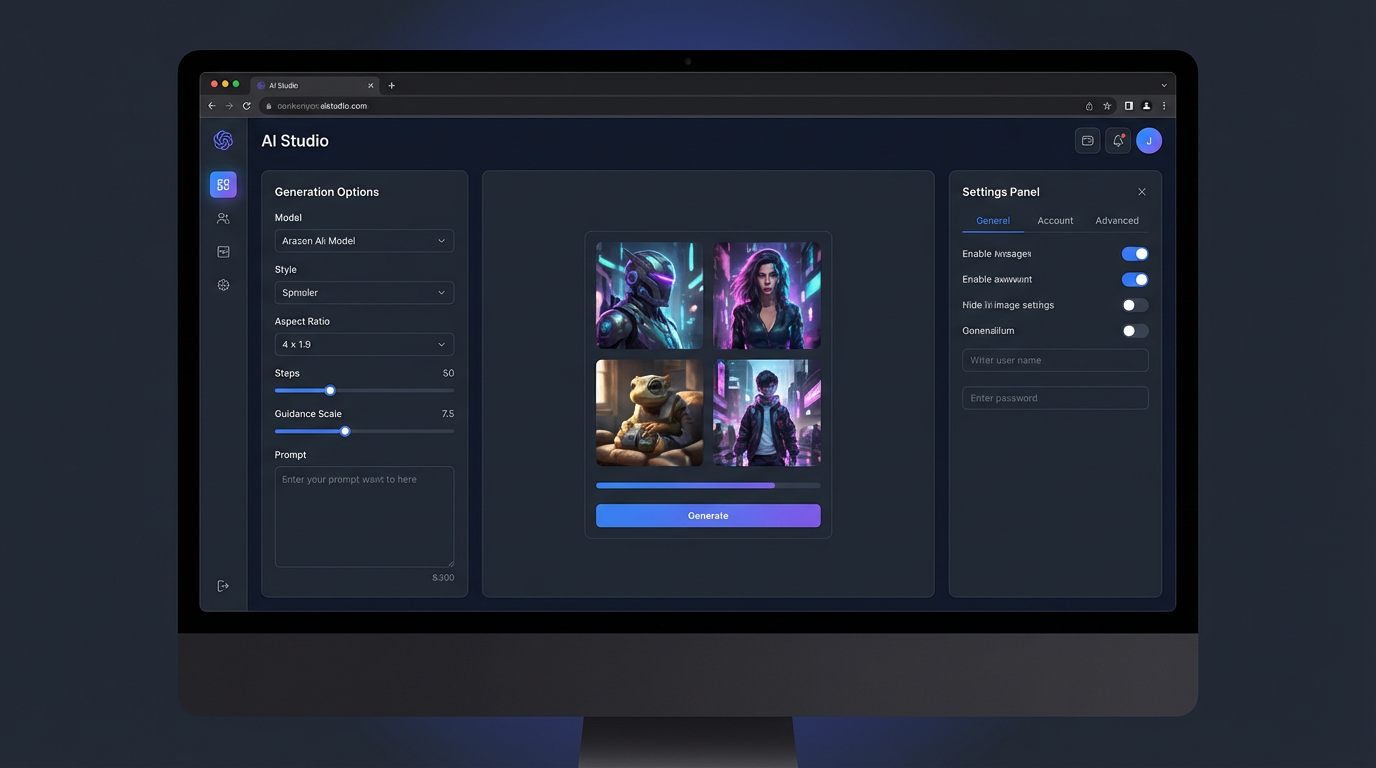Expand the Style dropdown

364,292
